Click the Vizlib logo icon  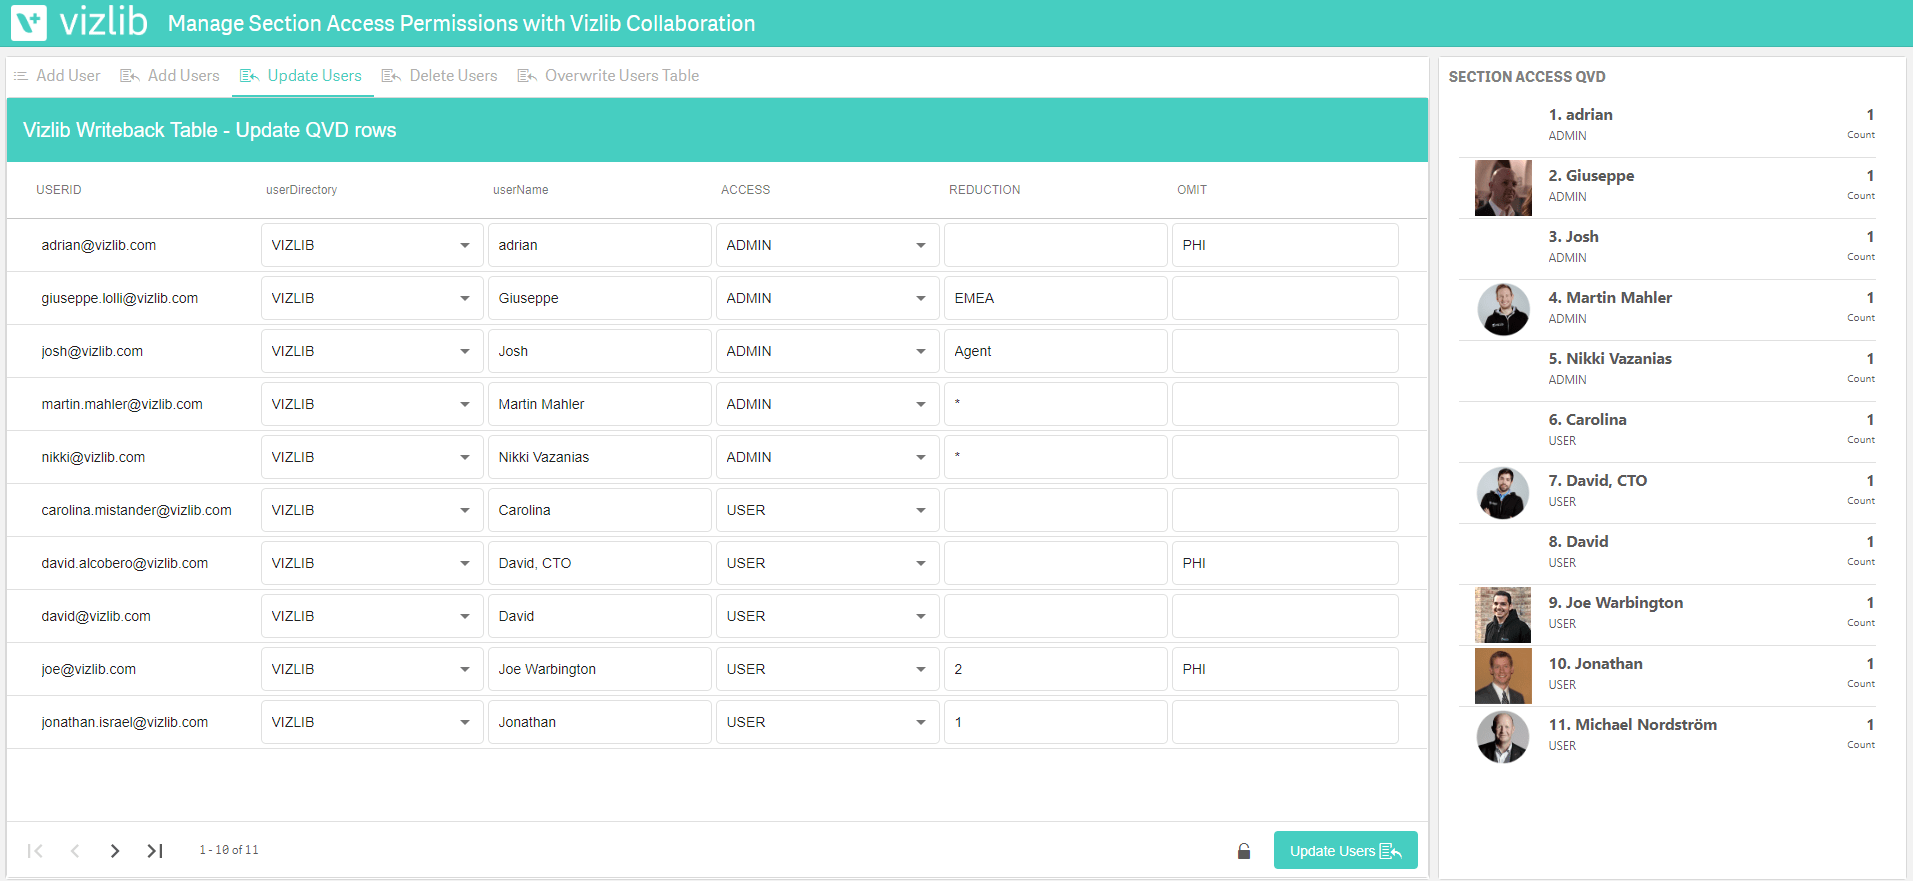point(29,22)
